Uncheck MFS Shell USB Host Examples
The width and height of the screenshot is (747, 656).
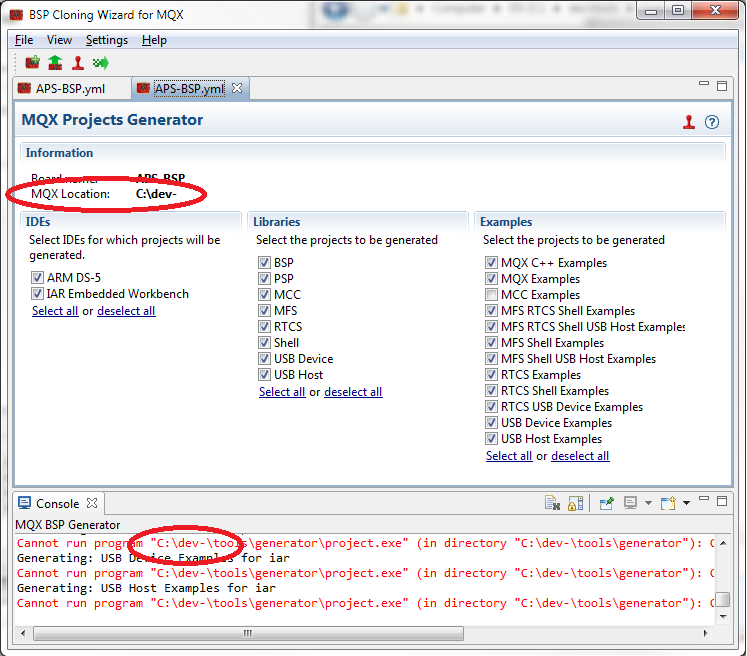click(491, 359)
